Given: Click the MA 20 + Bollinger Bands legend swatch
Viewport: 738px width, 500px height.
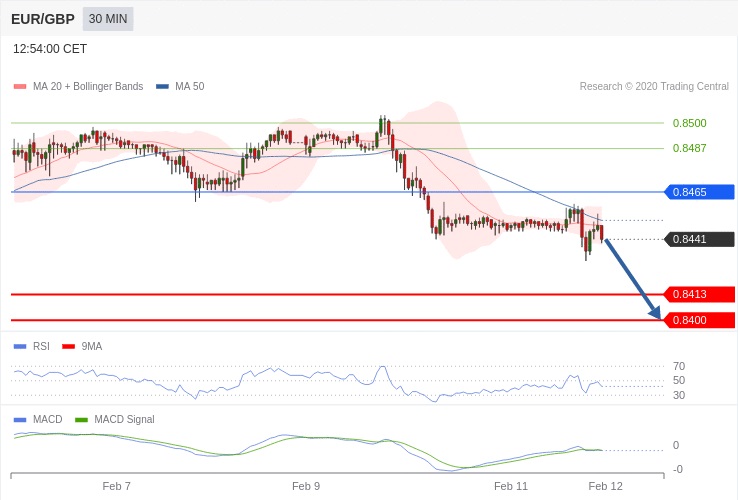Looking at the screenshot, I should 19,87.
